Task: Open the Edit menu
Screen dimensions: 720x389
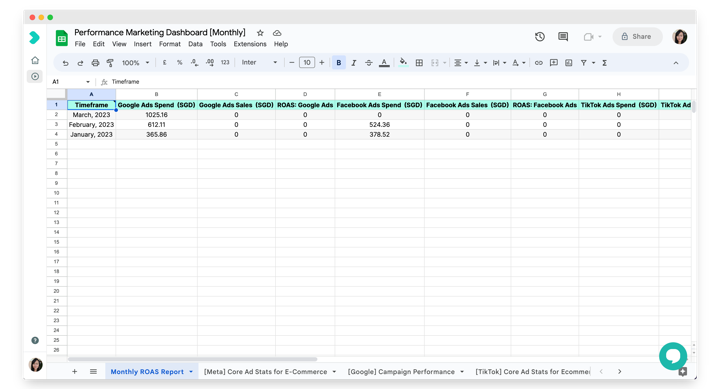Action: click(99, 44)
